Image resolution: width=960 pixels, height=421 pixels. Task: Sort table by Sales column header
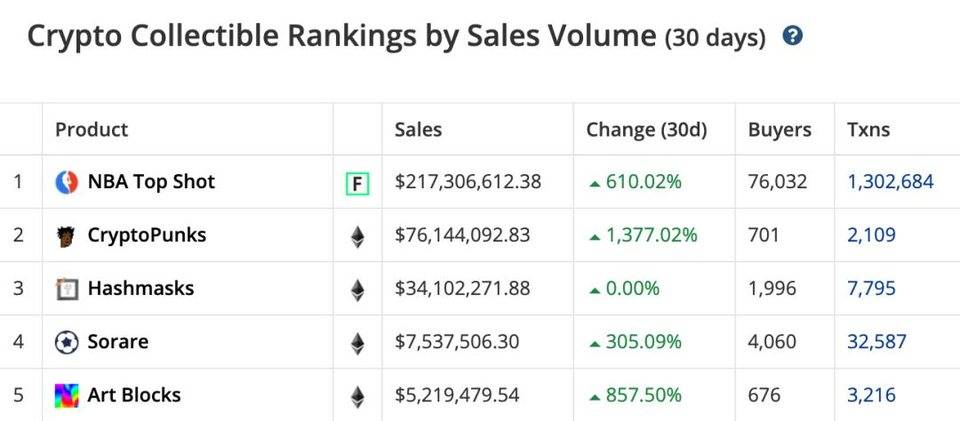[418, 130]
